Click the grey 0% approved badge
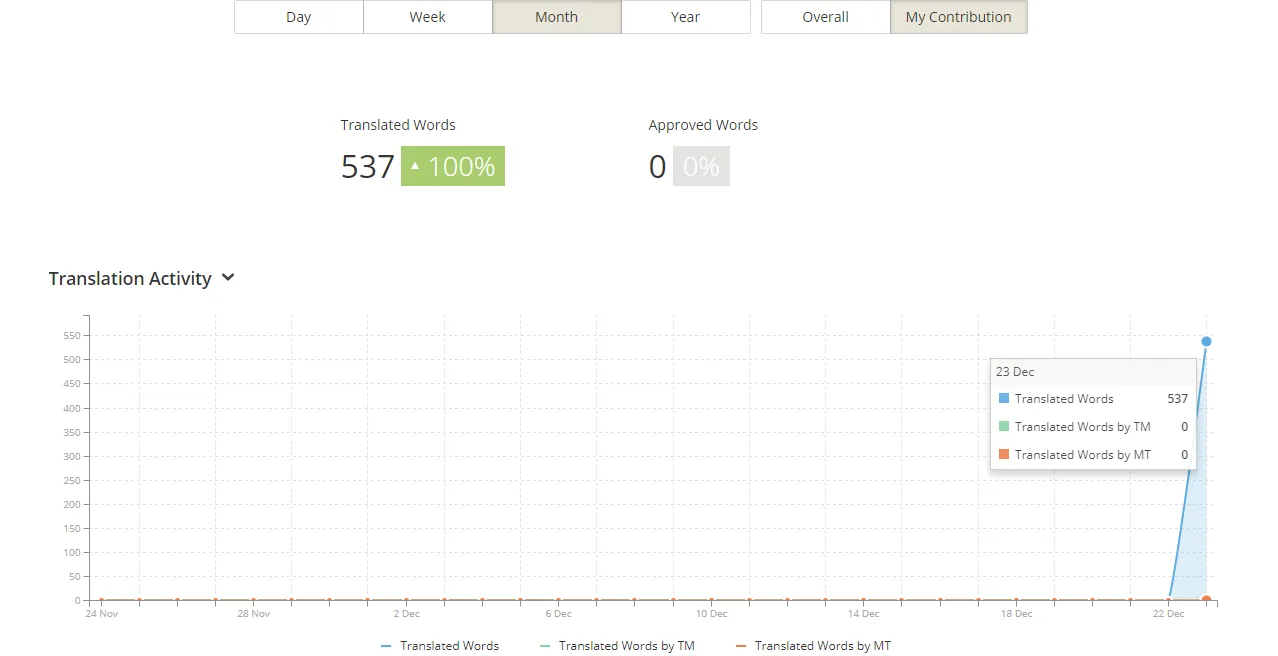This screenshot has width=1278, height=656. click(x=701, y=166)
